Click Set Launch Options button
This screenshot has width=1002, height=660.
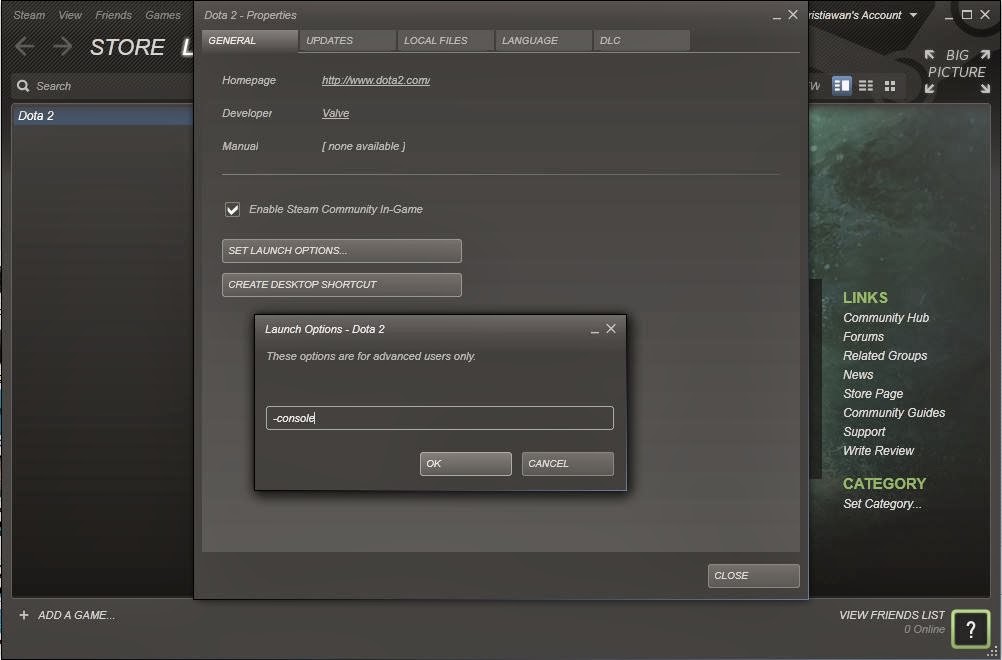click(341, 250)
